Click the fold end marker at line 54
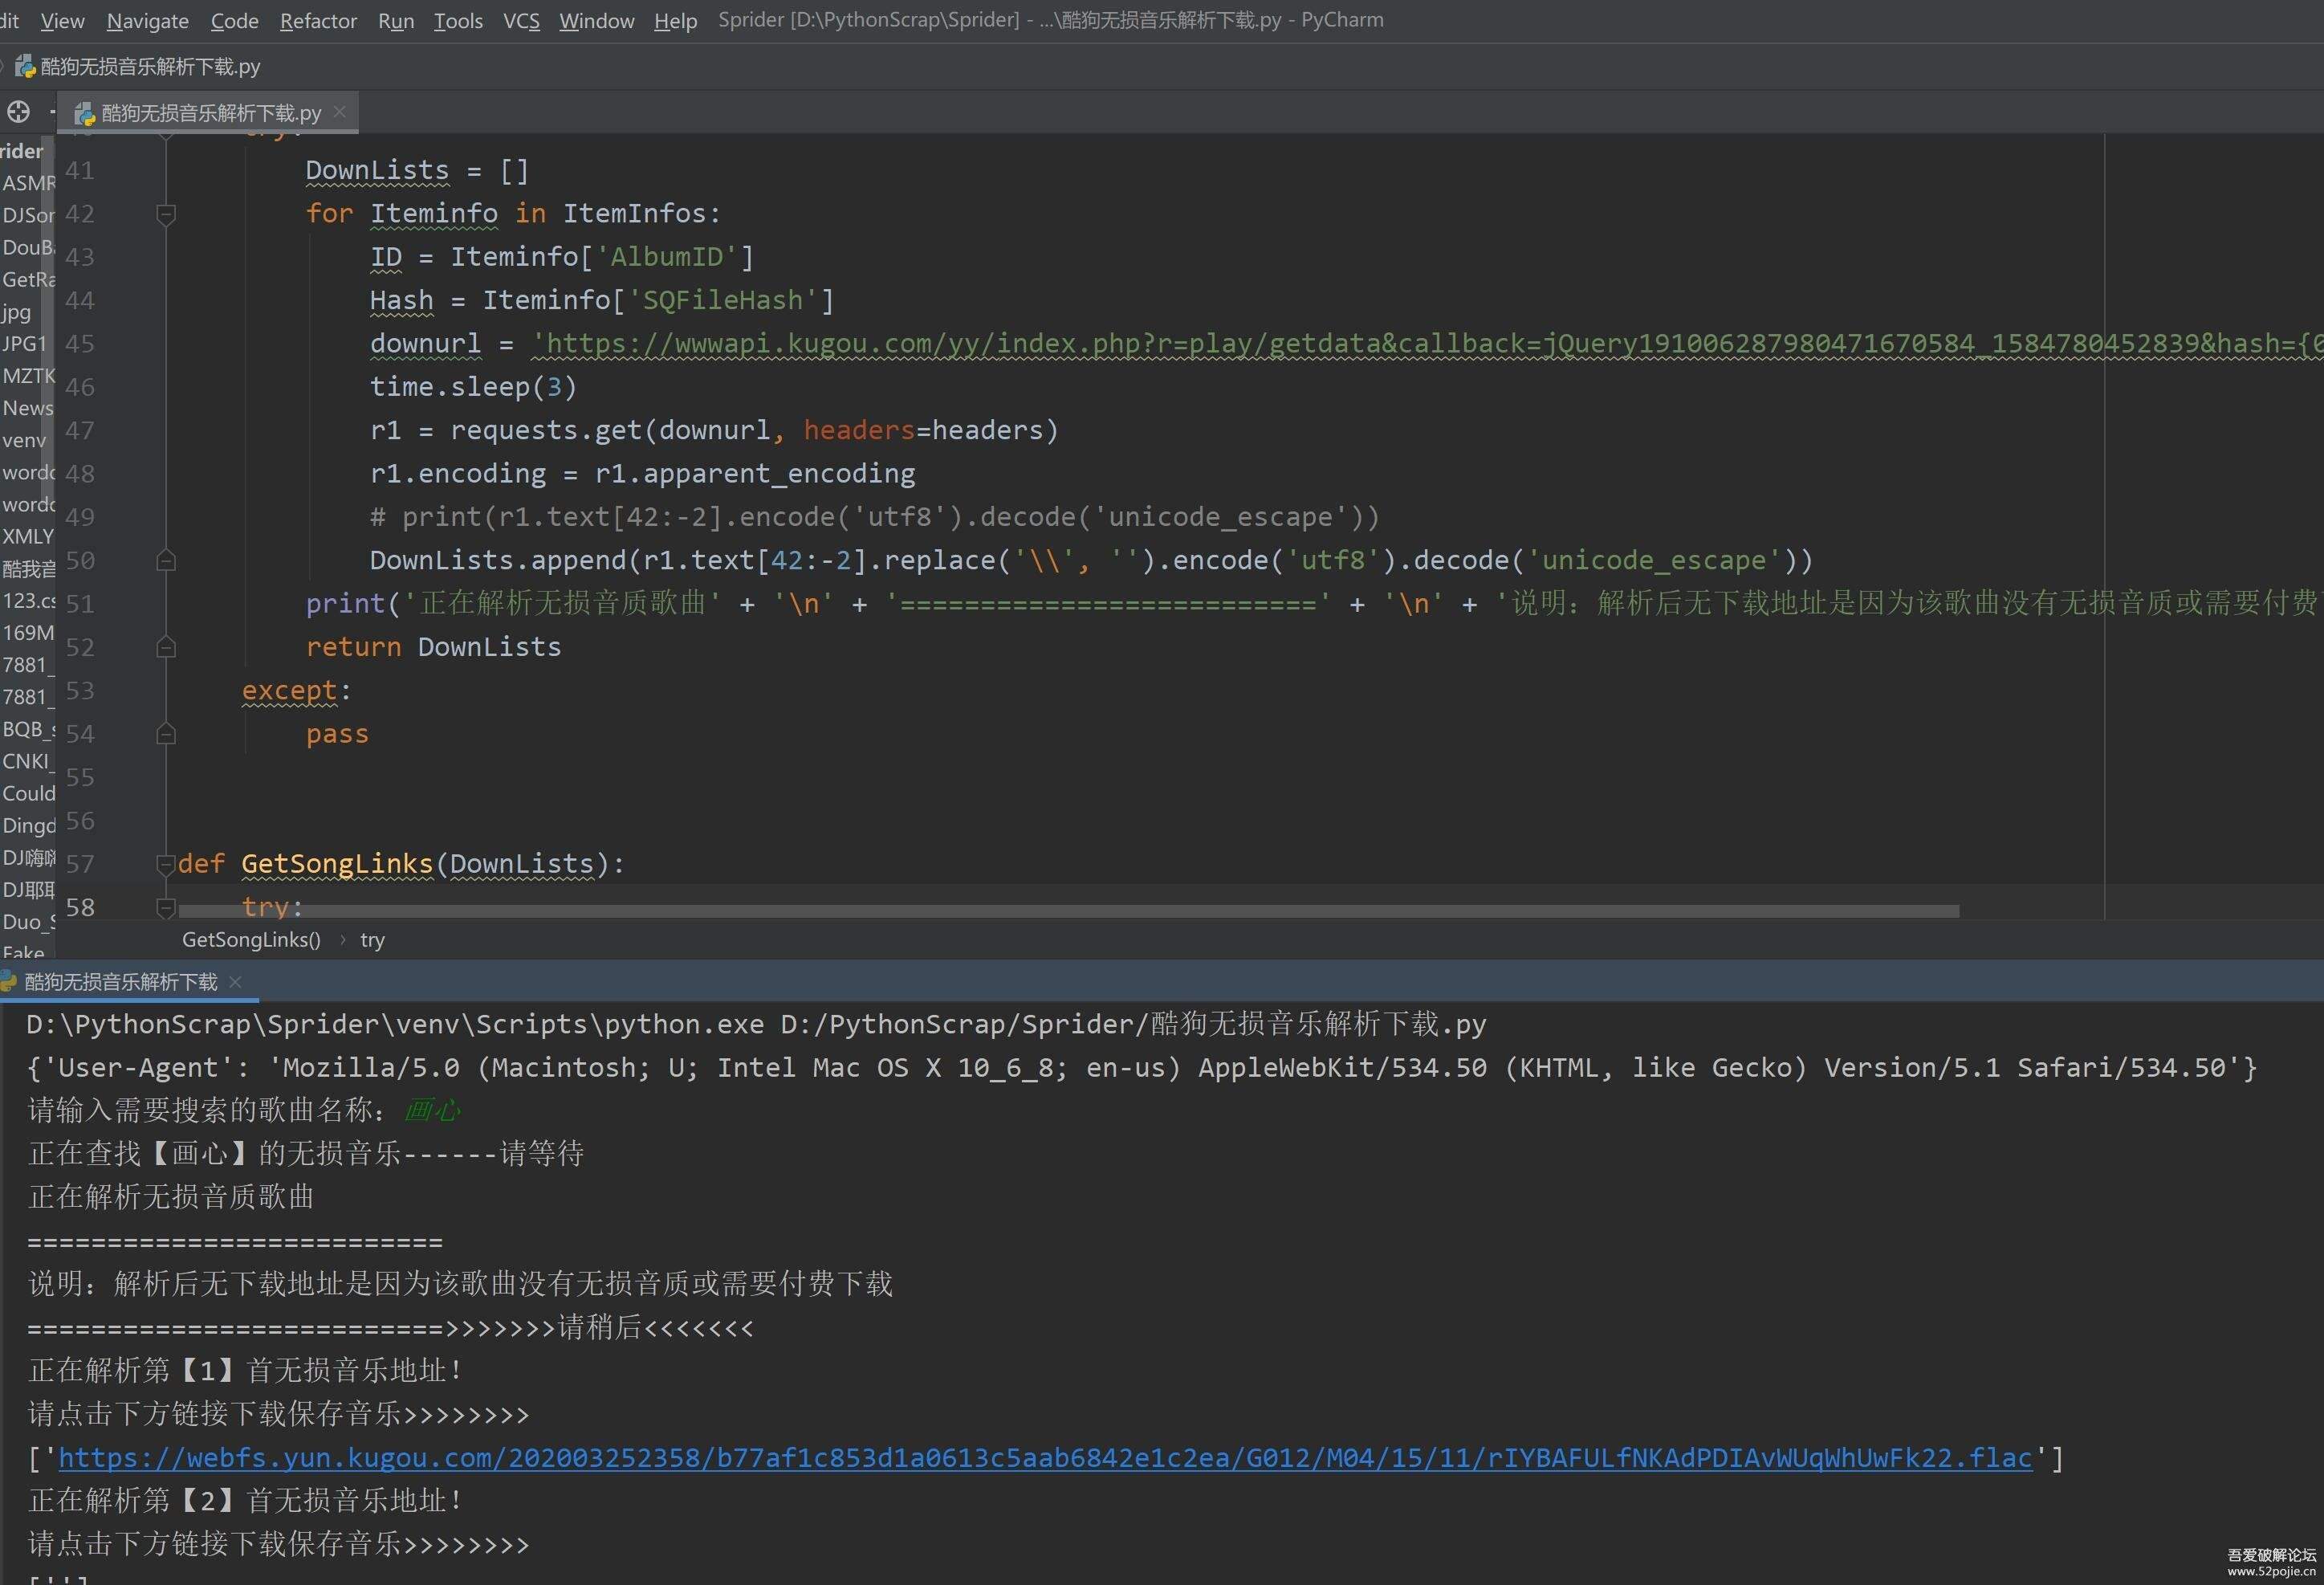Image resolution: width=2324 pixels, height=1585 pixels. point(166,735)
